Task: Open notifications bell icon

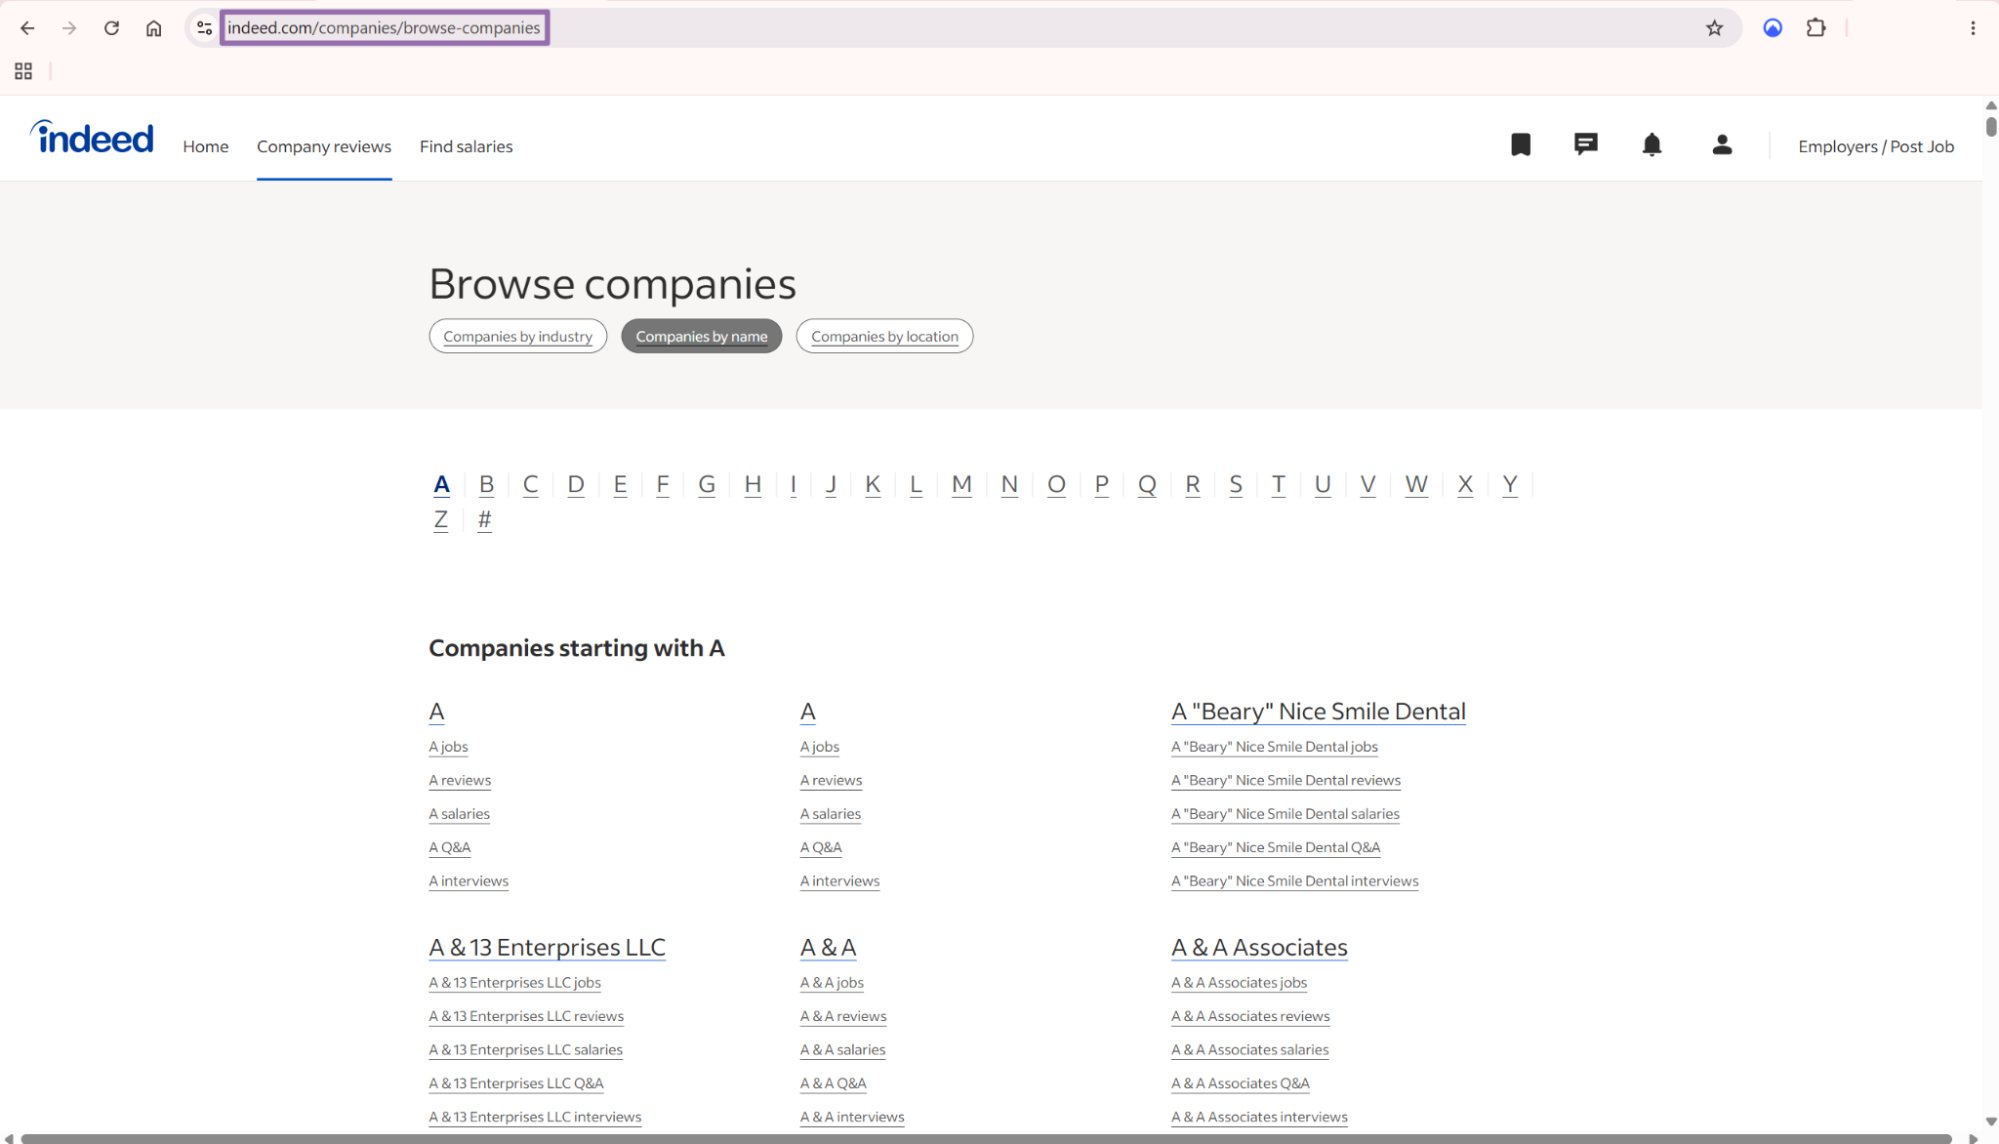Action: tap(1651, 145)
